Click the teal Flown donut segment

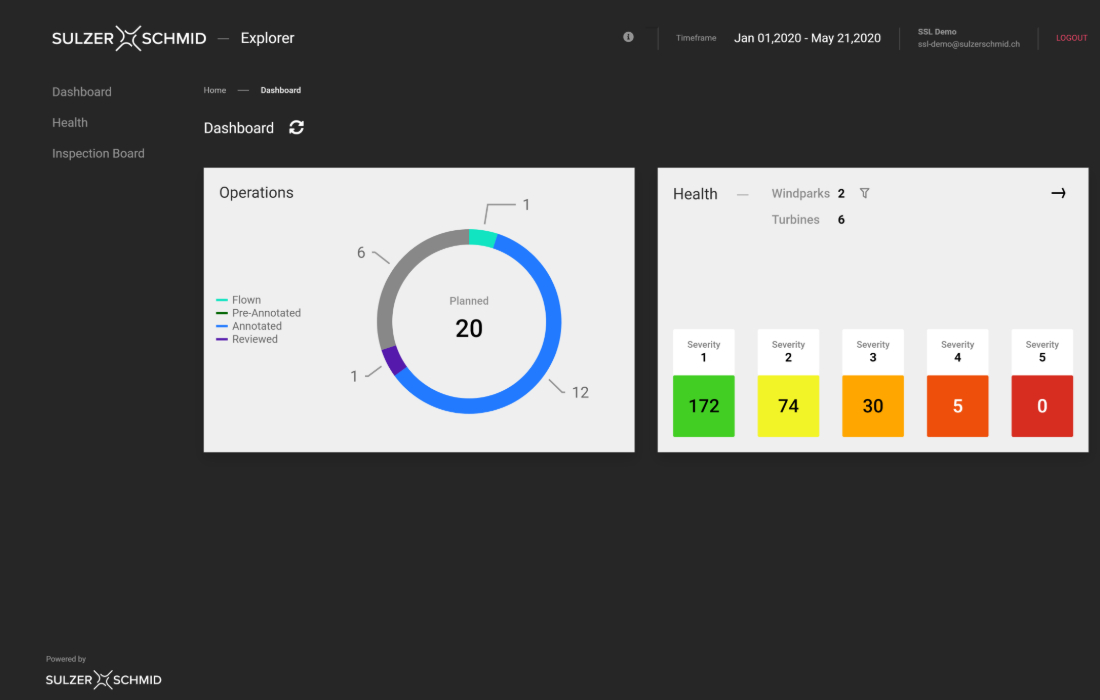483,238
